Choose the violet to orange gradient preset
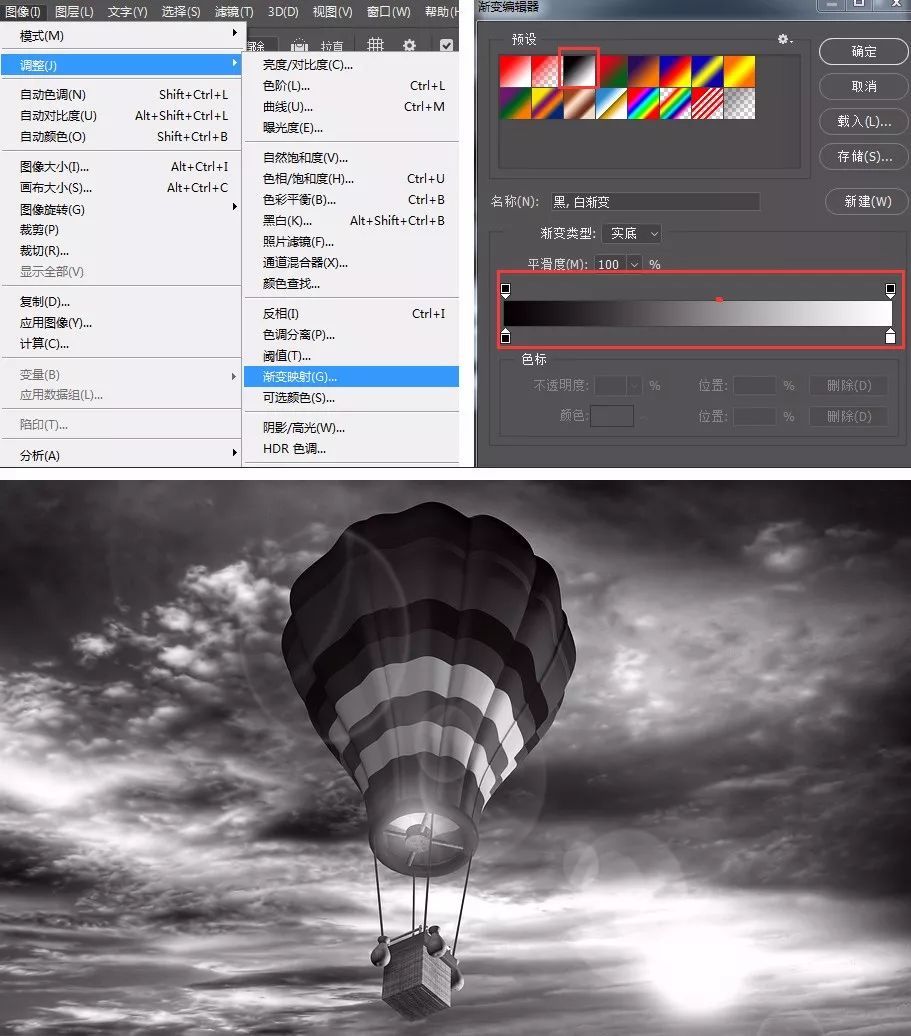 click(x=643, y=71)
